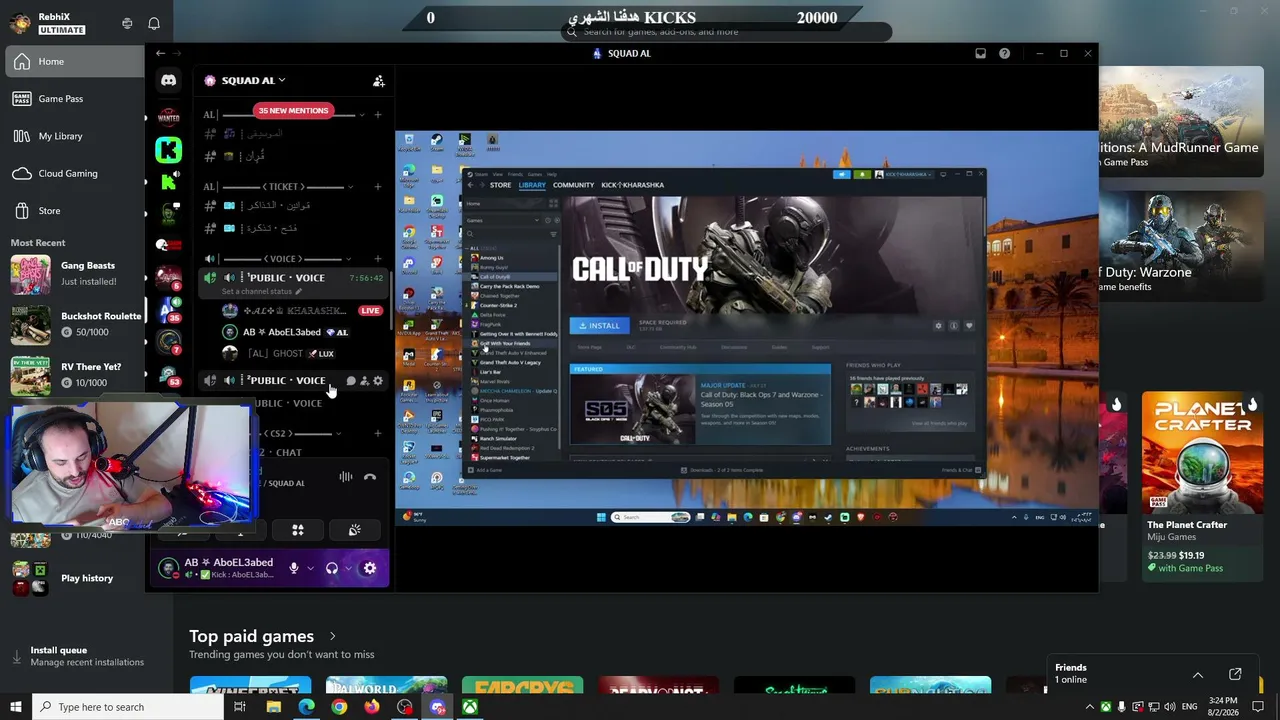
Task: Open Discord help icon in title bar
Action: 1004,54
